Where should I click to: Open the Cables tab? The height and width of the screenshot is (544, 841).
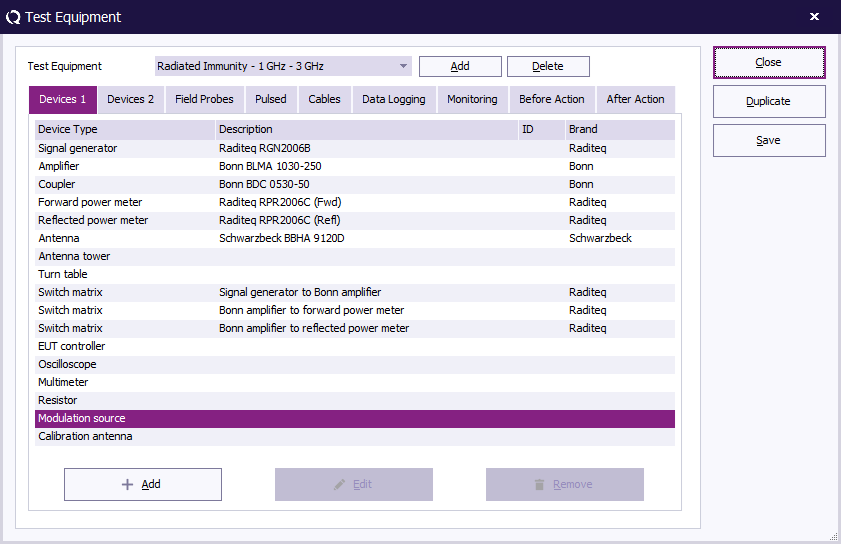(324, 99)
